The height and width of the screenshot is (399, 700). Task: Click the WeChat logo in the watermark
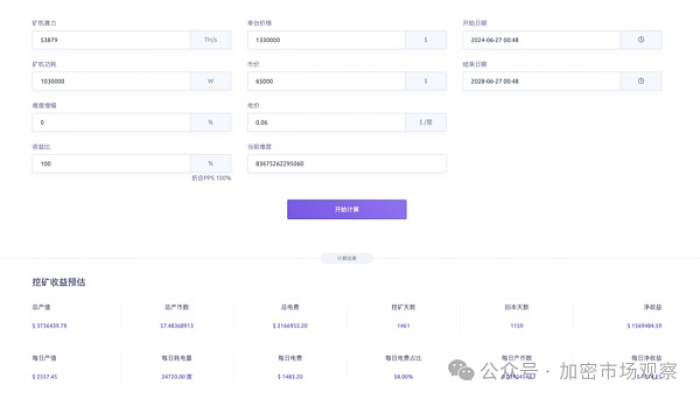point(461,370)
